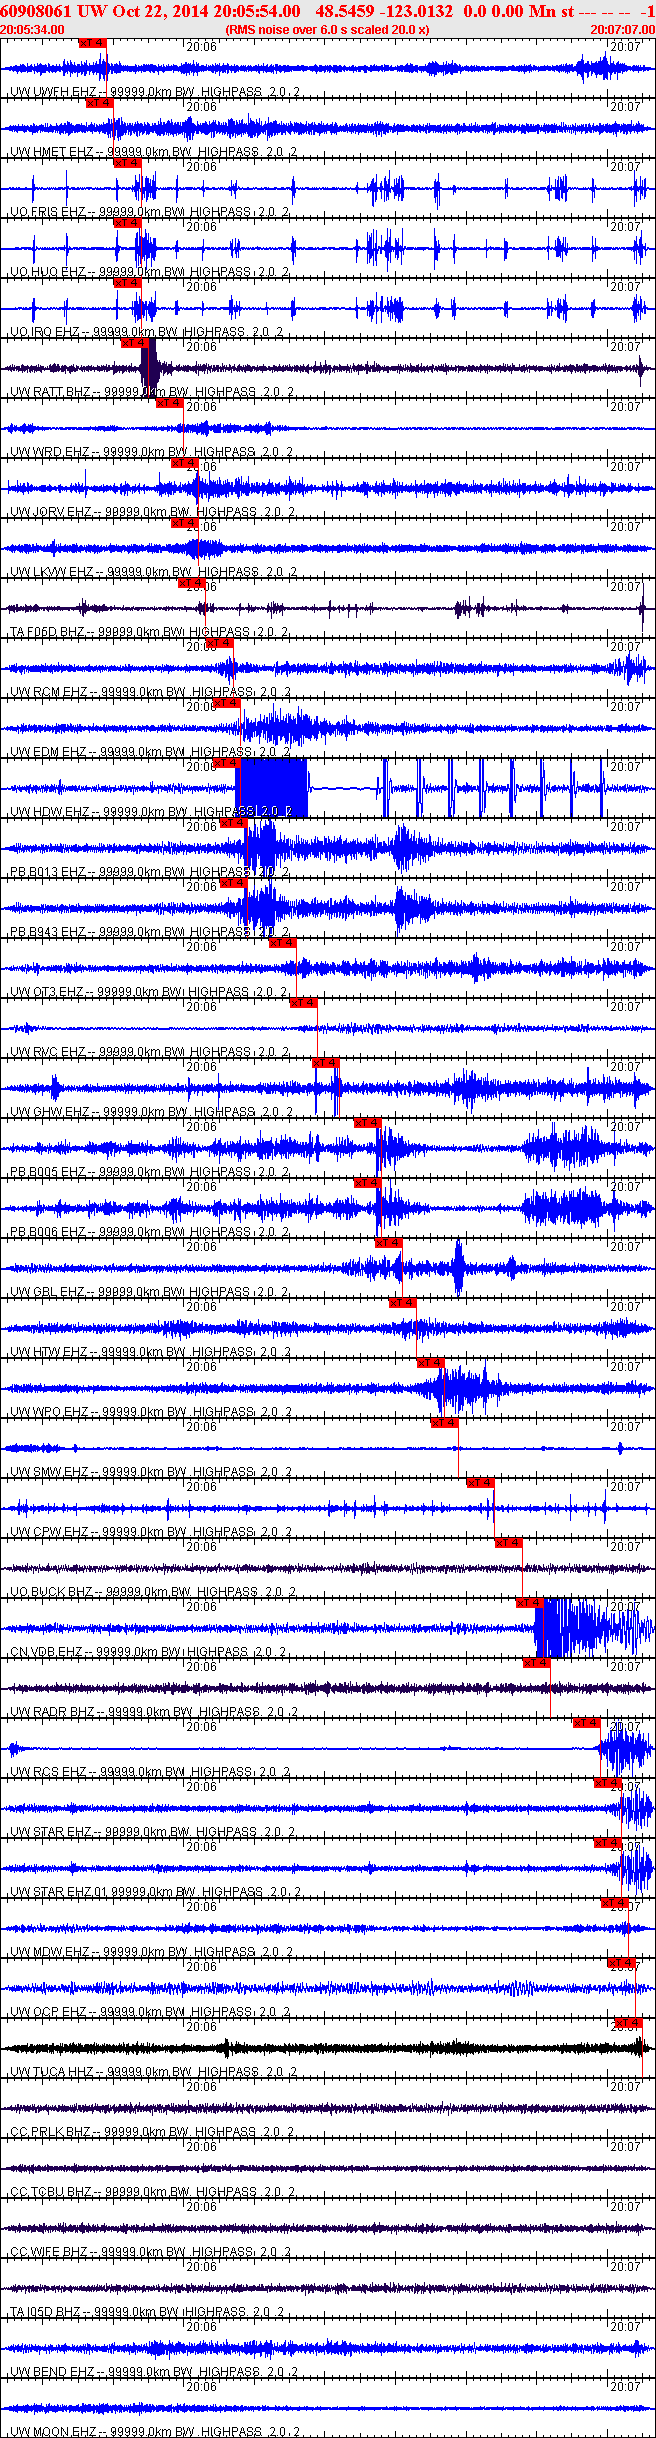The image size is (656, 2438).
Task: Select the CC PRLK BHZ station label
Action: coord(50,2131)
